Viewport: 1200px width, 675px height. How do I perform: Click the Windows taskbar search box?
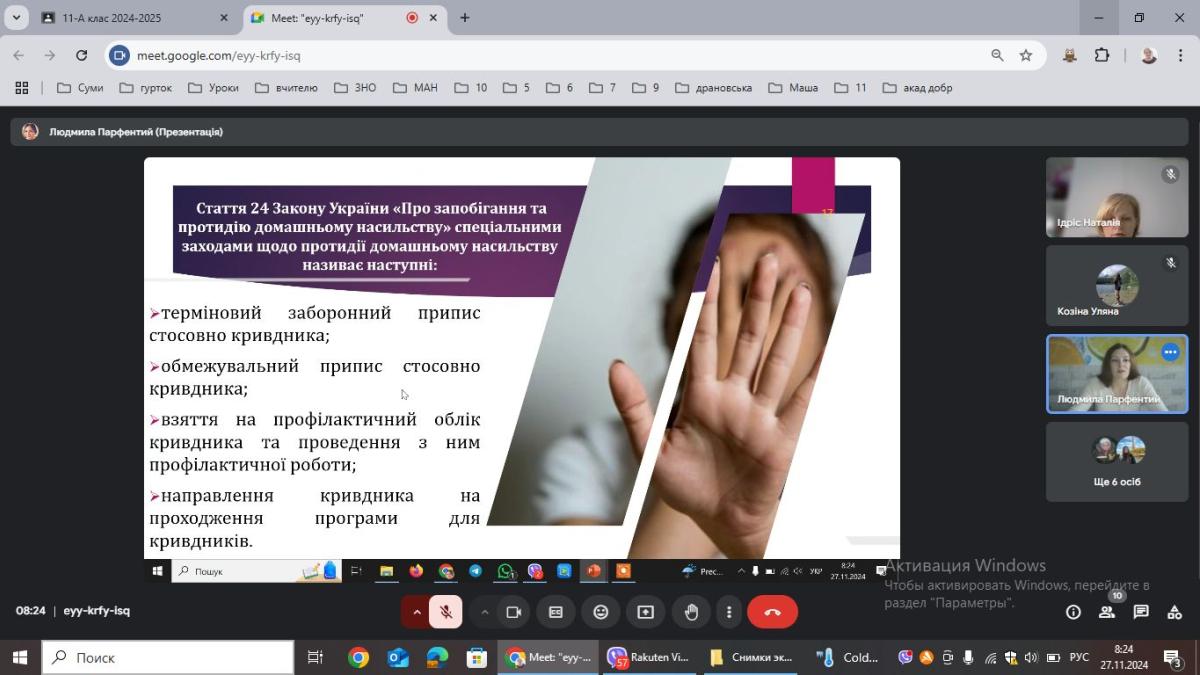click(168, 657)
